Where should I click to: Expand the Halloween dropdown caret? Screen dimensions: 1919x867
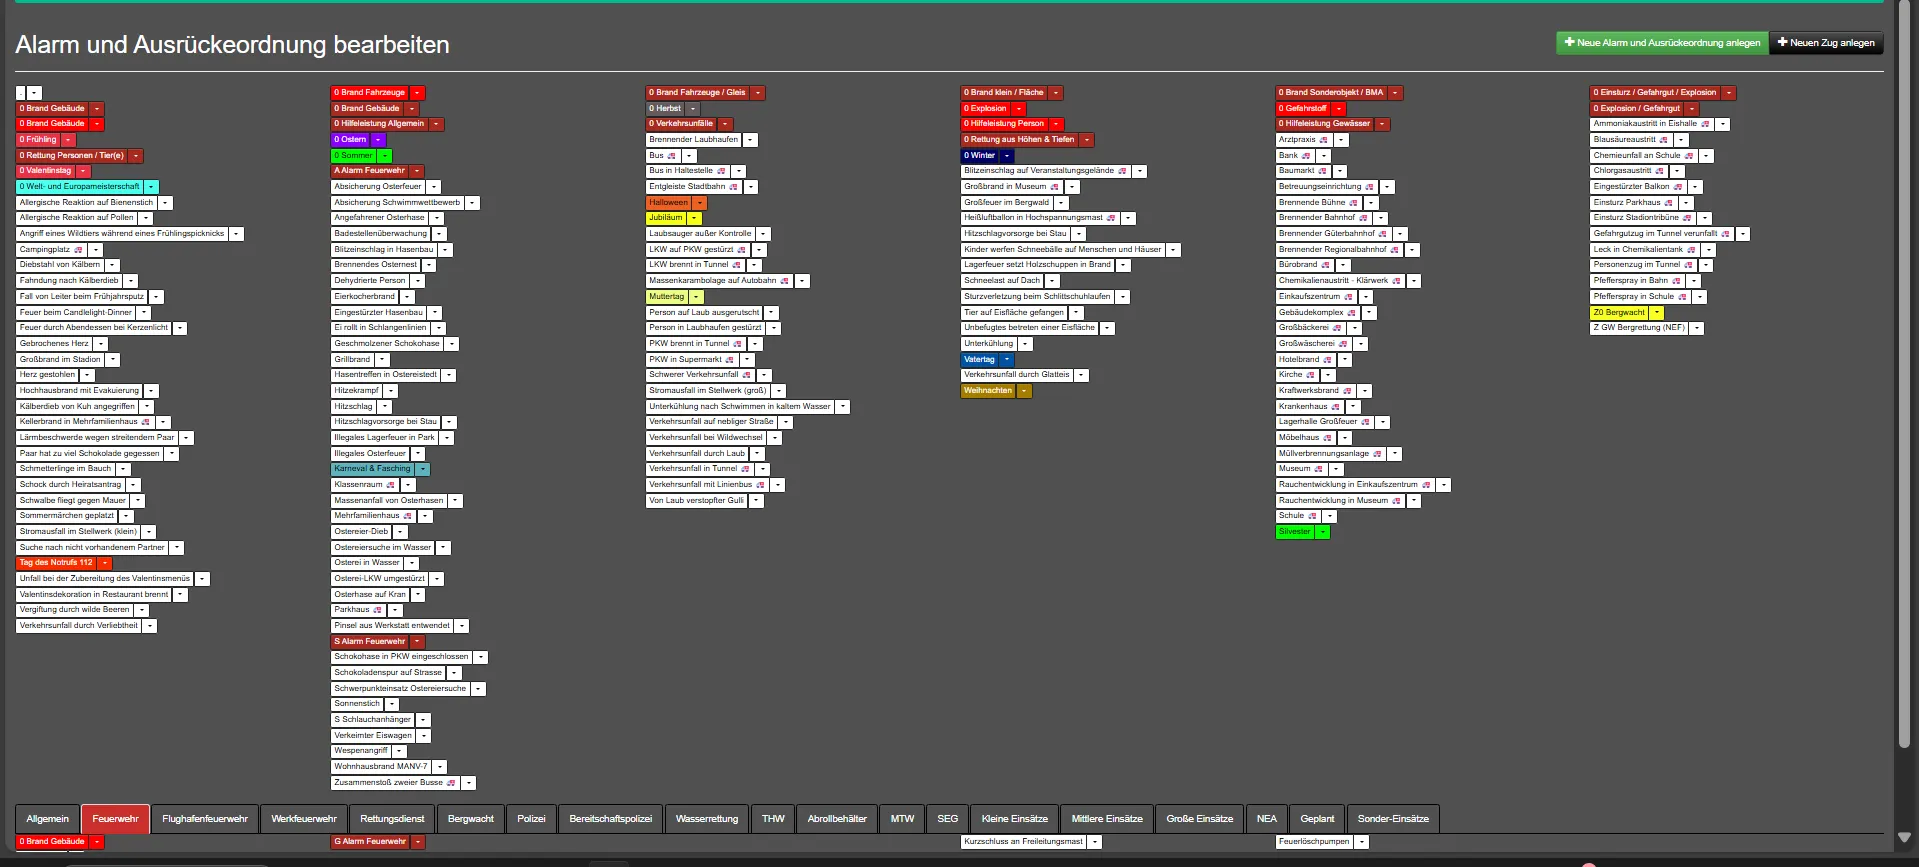point(700,203)
